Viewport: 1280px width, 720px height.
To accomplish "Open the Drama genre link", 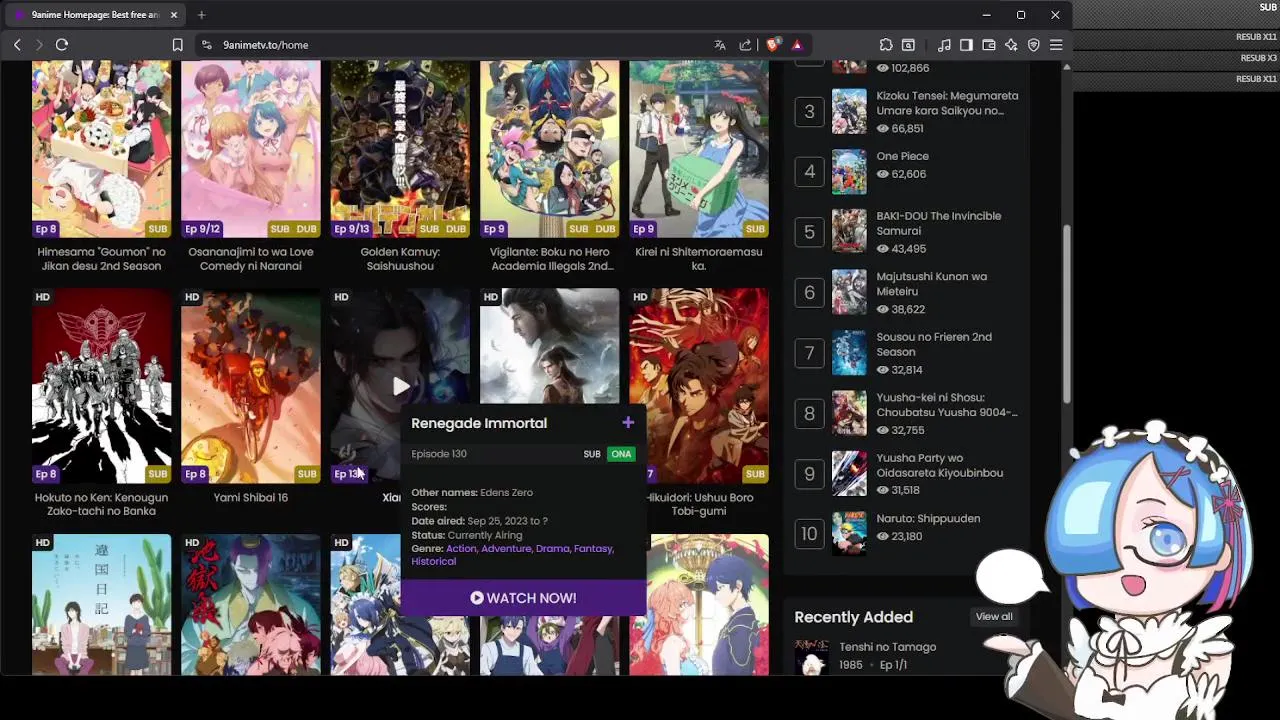I will [552, 548].
